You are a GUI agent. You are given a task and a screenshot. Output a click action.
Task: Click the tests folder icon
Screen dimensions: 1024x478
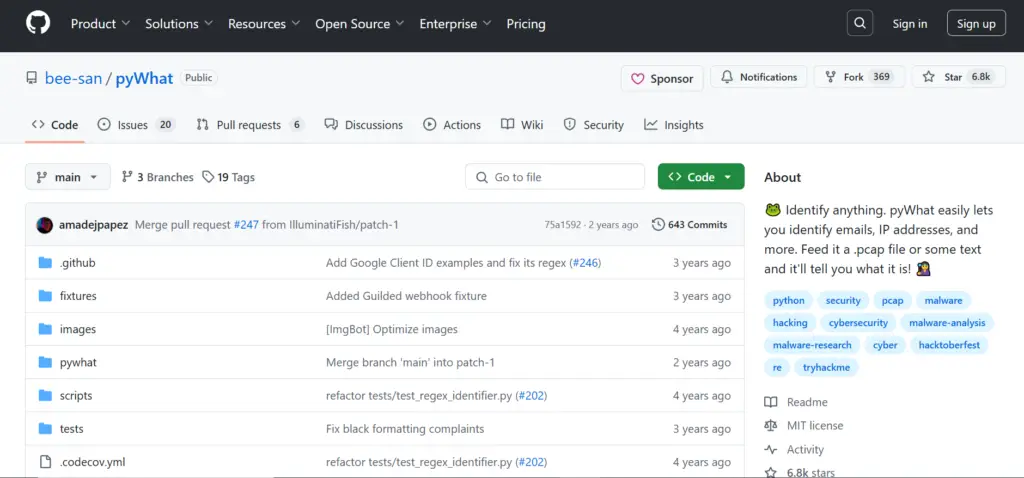[x=45, y=429]
